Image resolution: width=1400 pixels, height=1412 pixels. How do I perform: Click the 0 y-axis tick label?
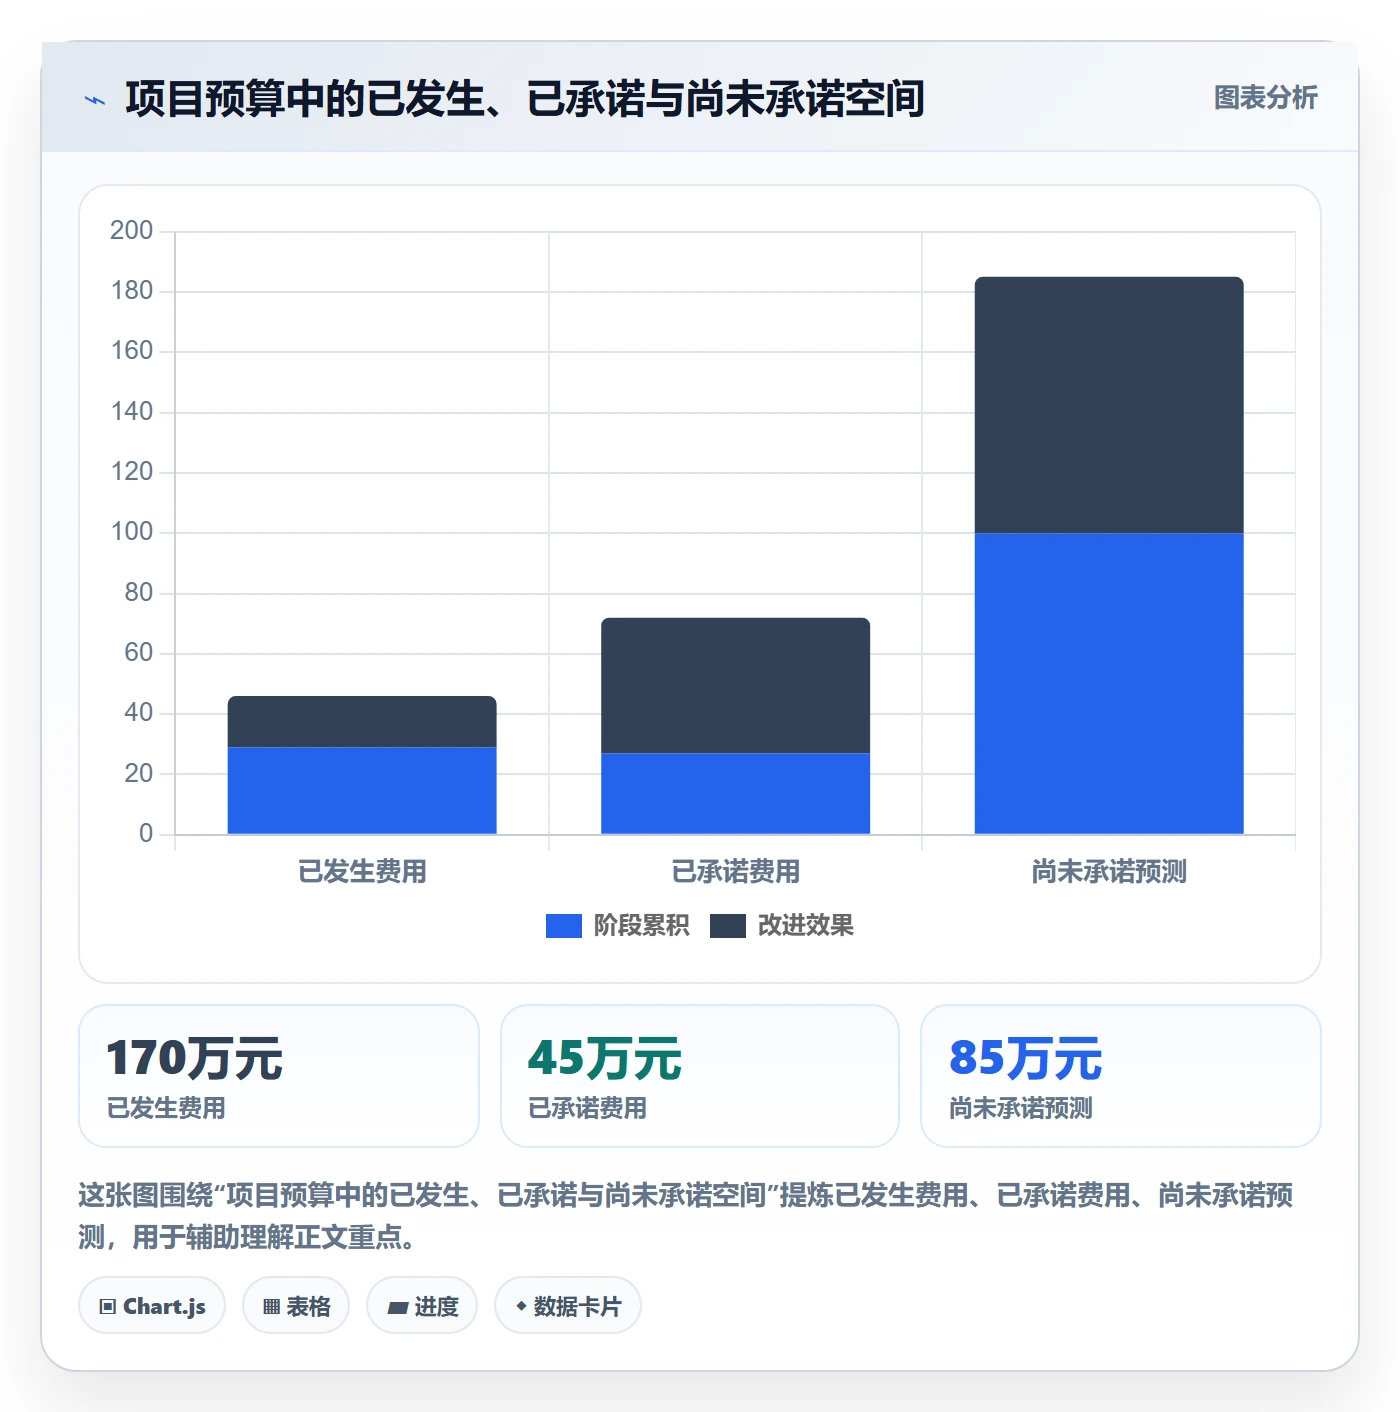146,834
